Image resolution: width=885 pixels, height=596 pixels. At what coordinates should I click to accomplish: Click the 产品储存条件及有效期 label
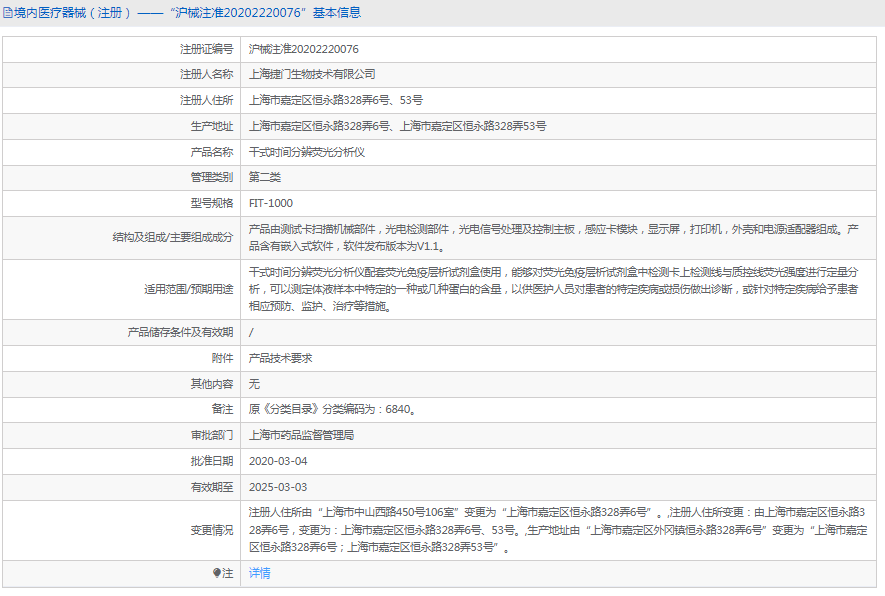pos(181,332)
